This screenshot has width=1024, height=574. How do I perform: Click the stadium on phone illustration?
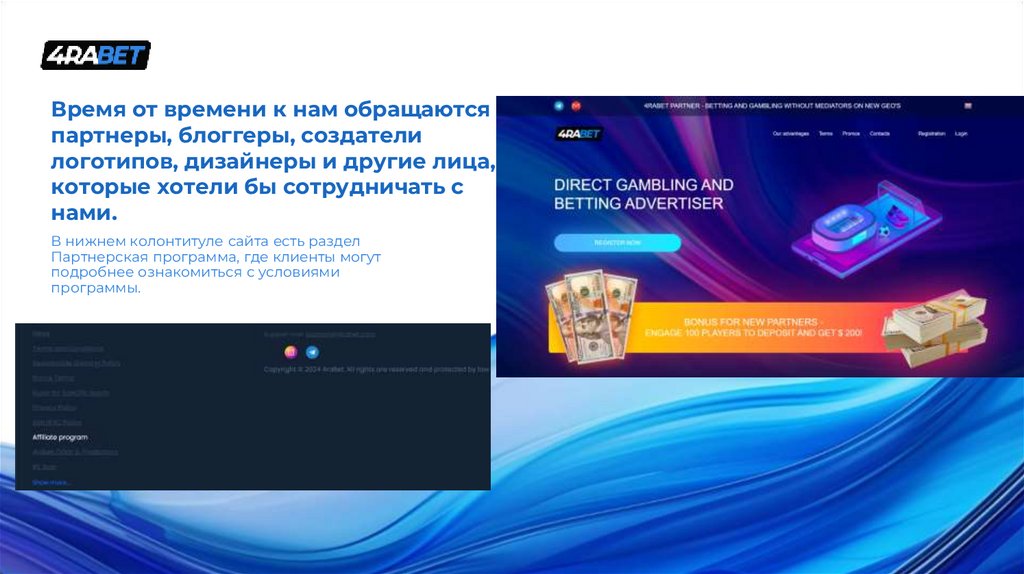pyautogui.click(x=867, y=229)
